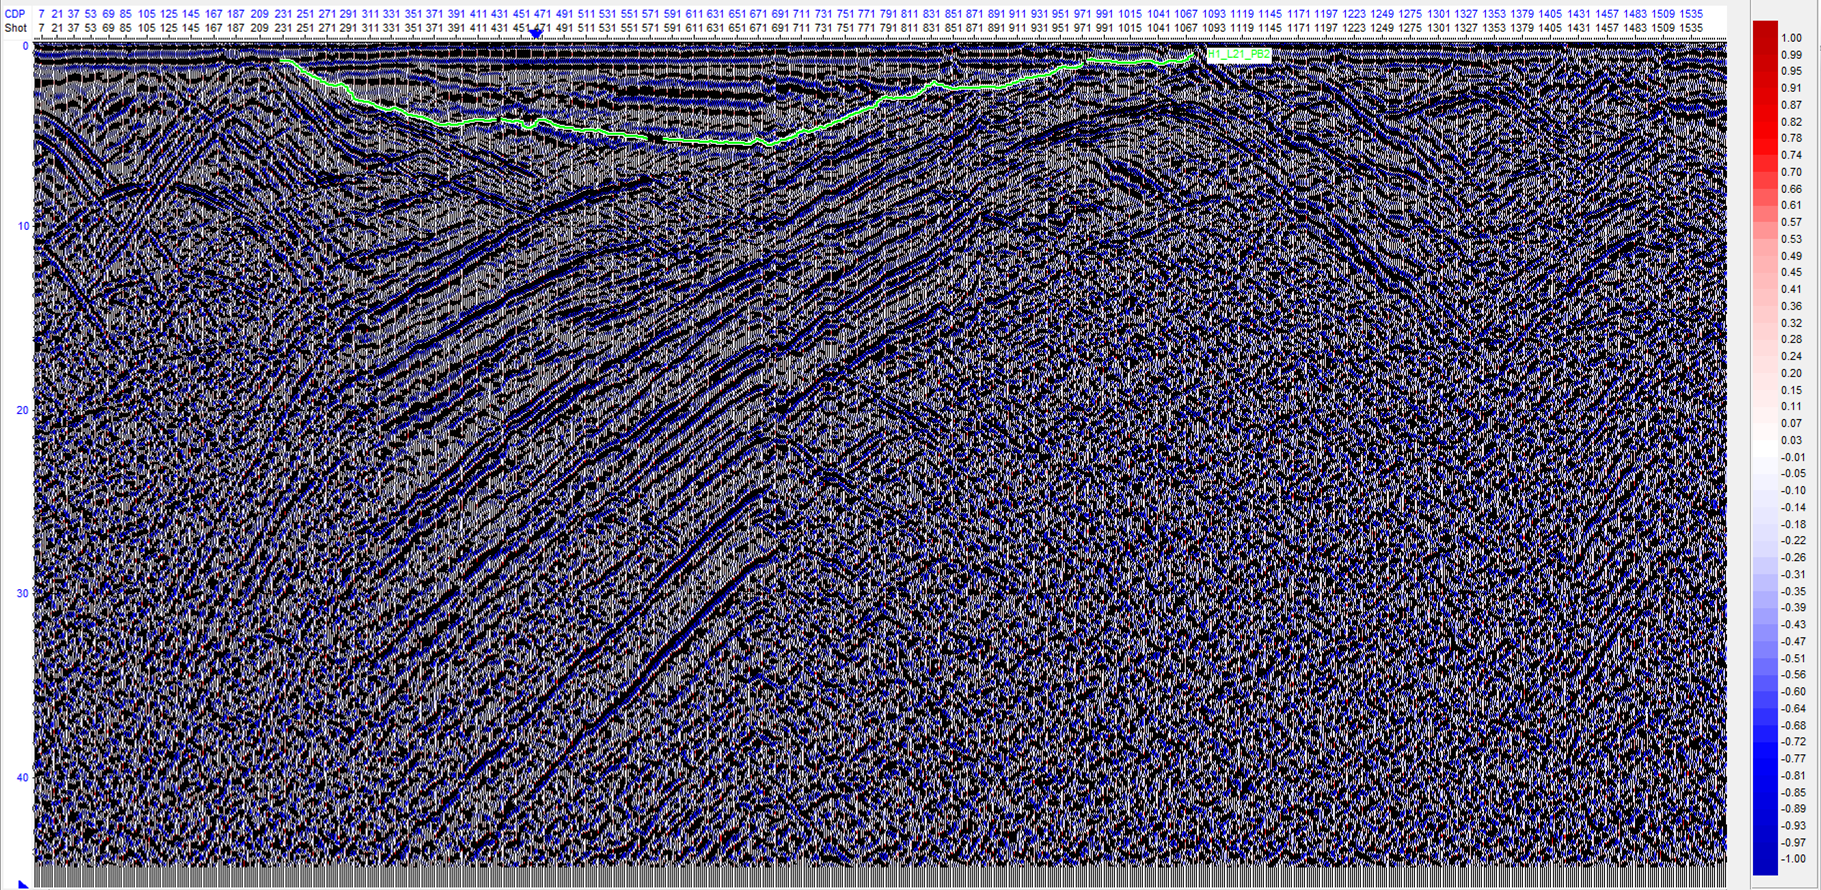
Task: Click the time axis label 0
Action: pos(26,46)
